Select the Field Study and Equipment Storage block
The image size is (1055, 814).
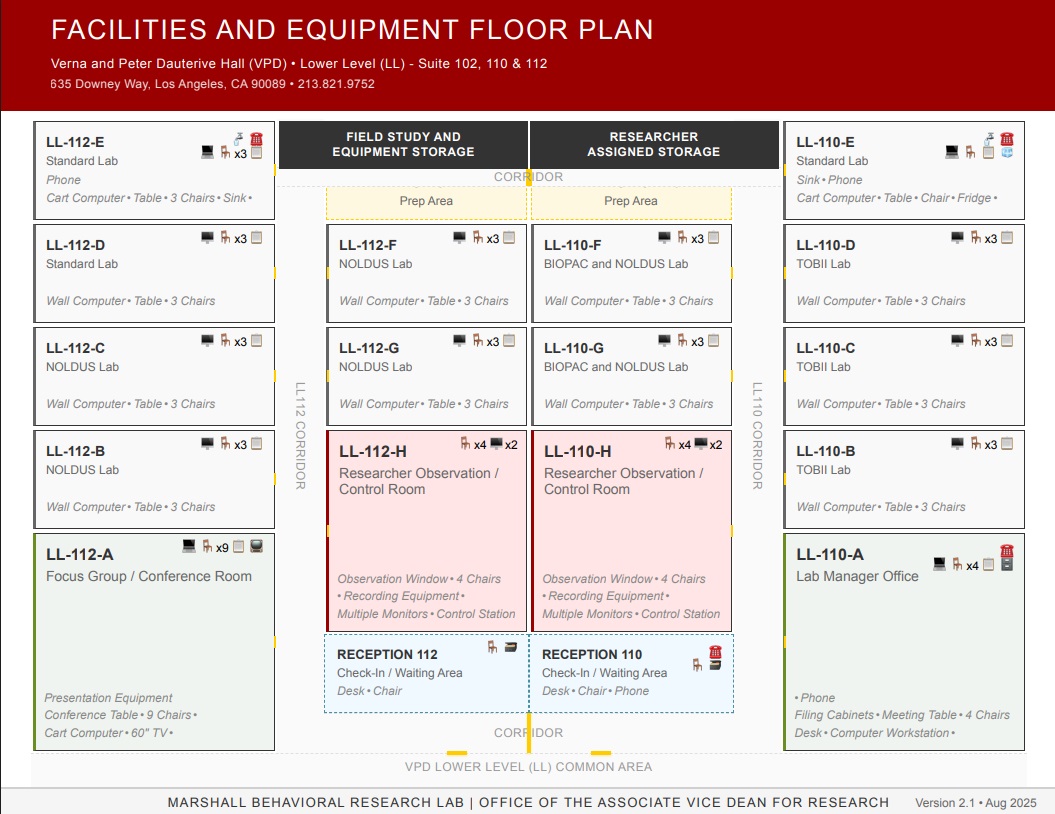pyautogui.click(x=403, y=145)
